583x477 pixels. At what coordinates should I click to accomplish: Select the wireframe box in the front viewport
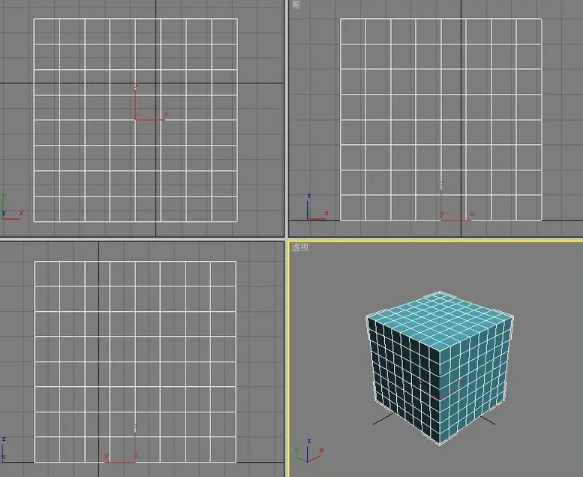(441, 119)
